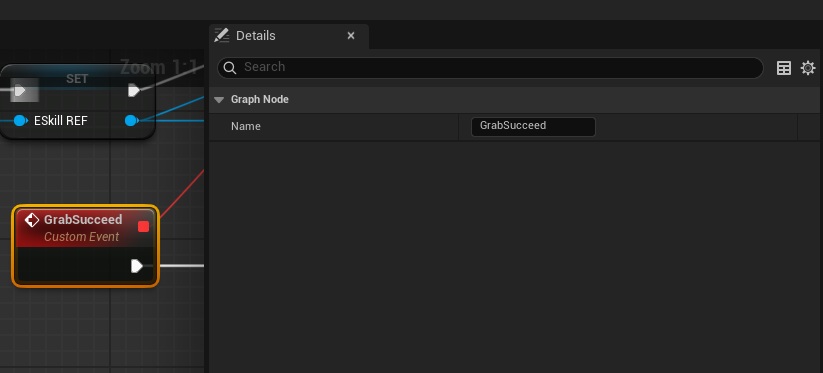Switch to the Details tab

pyautogui.click(x=289, y=36)
